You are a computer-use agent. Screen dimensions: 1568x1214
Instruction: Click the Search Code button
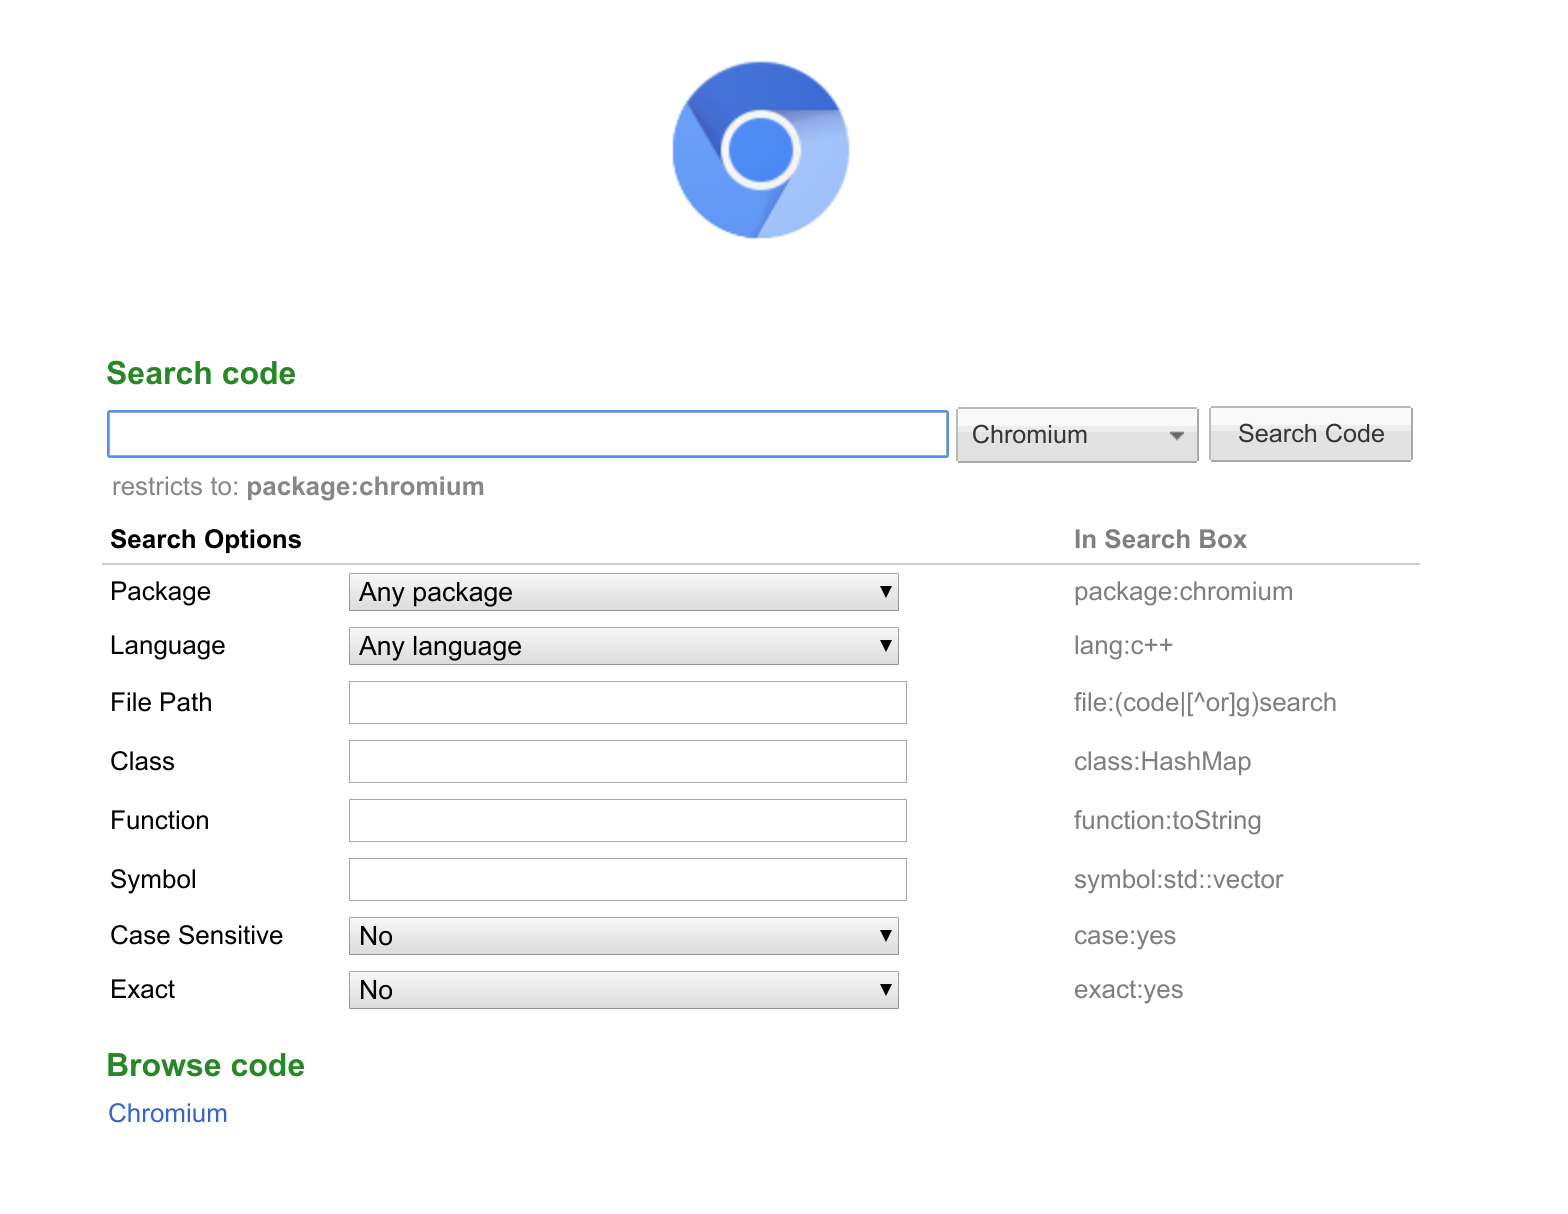point(1311,434)
